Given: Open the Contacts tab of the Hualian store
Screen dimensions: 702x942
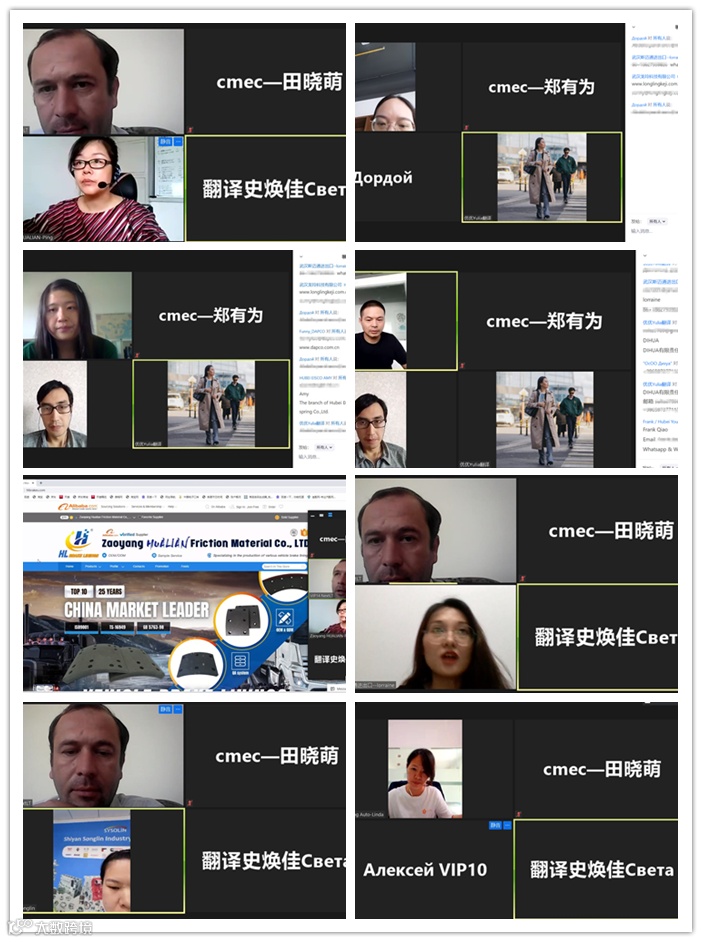Looking at the screenshot, I should tap(139, 566).
